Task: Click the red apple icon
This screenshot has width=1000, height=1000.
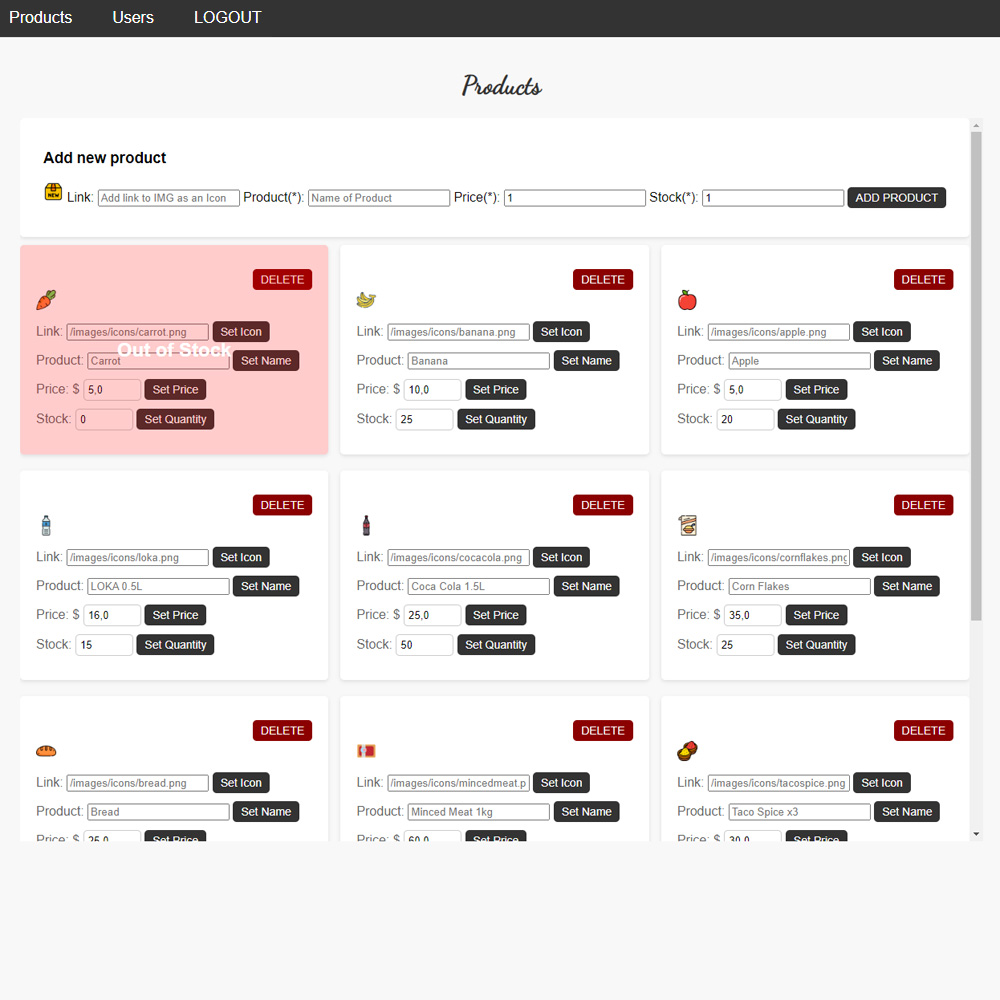Action: pyautogui.click(x=687, y=300)
